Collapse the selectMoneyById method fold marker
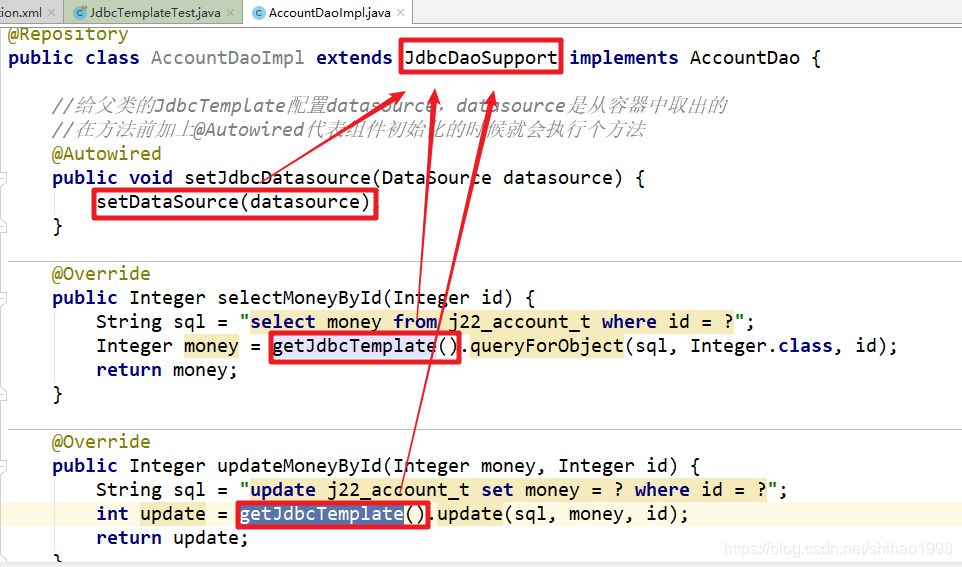 point(2,298)
